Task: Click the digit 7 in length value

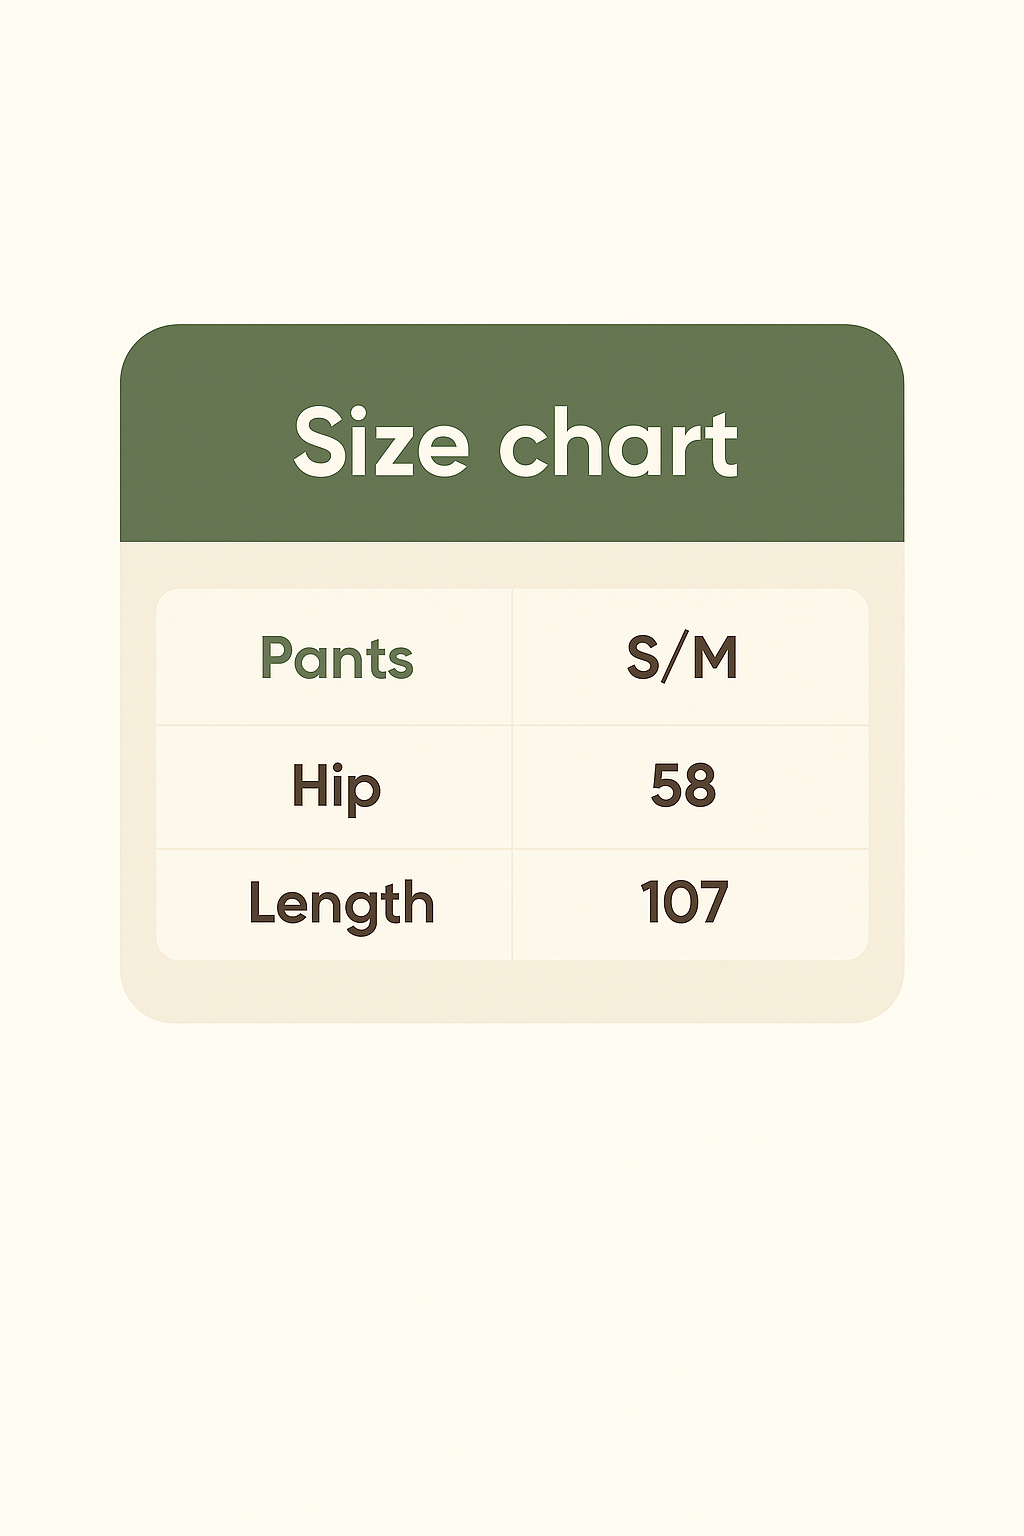Action: (x=711, y=902)
